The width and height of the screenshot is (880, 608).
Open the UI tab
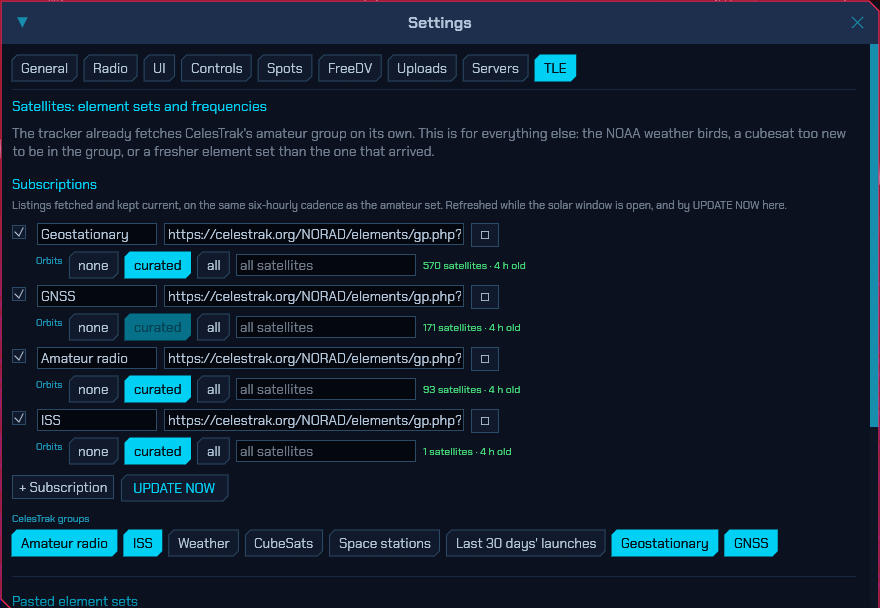[x=159, y=68]
